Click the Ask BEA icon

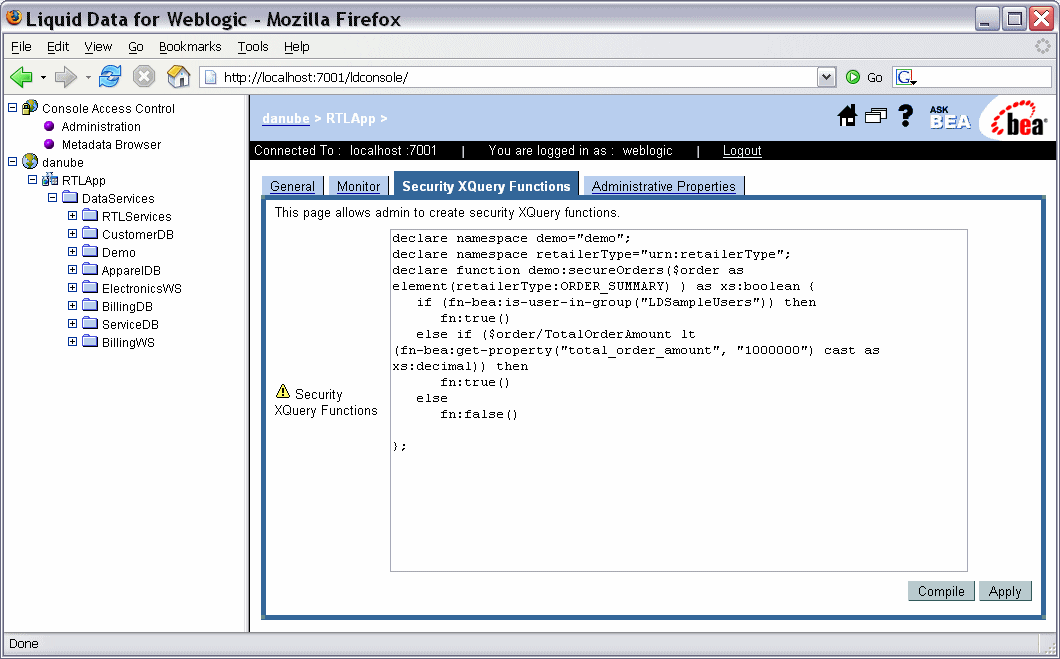(950, 118)
